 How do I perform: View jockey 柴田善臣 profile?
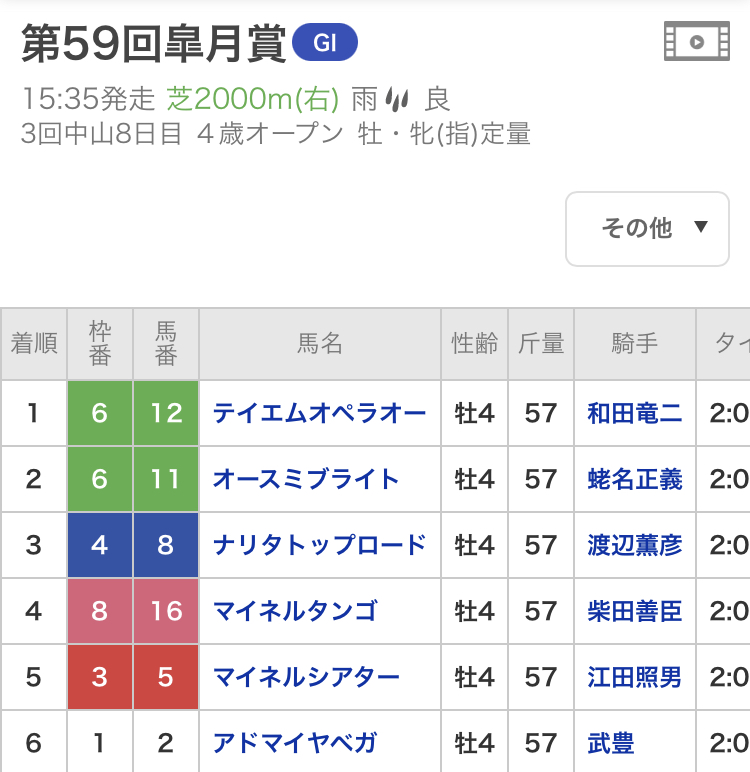635,611
